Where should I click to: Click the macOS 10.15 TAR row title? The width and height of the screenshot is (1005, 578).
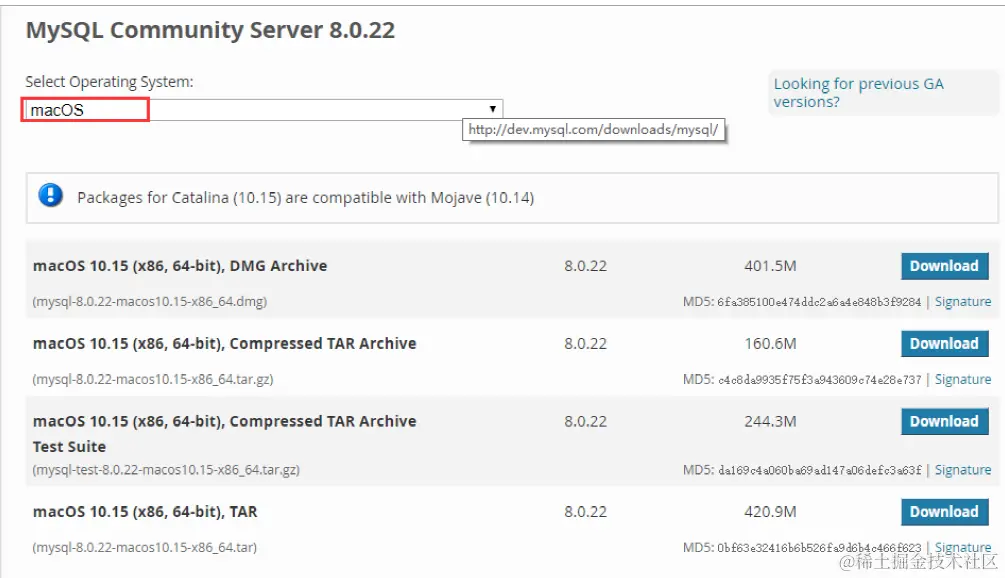(145, 512)
